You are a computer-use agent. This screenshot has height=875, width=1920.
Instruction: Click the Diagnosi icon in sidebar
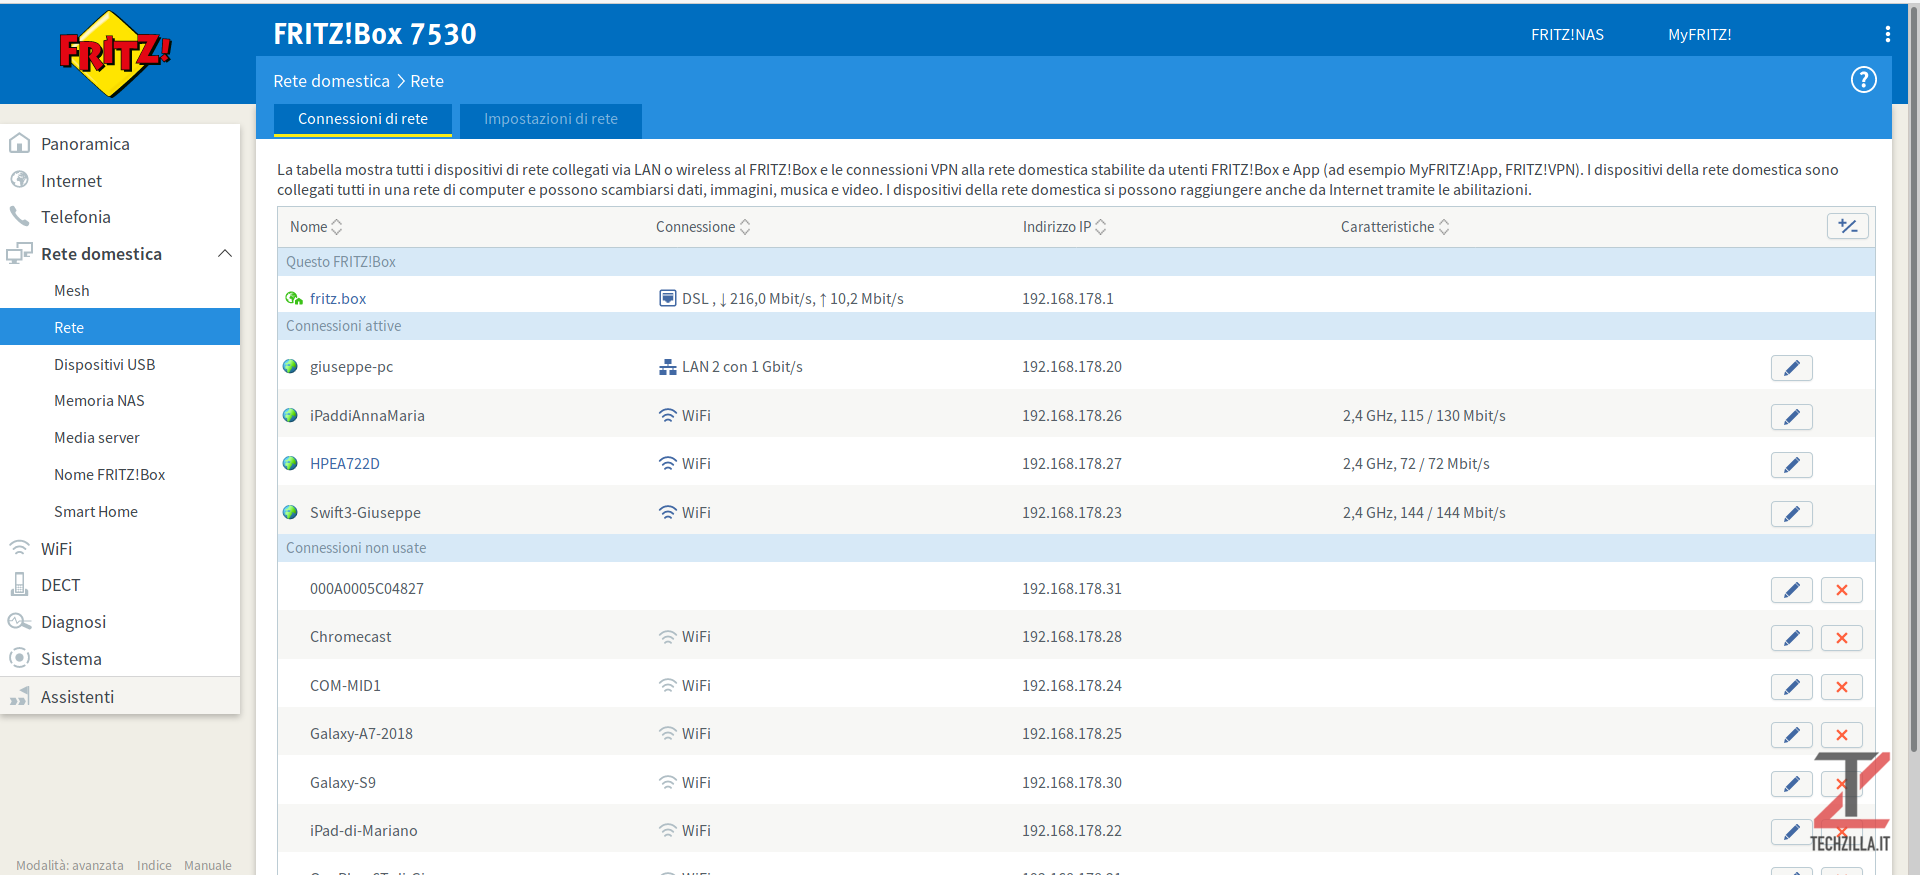[x=19, y=622]
